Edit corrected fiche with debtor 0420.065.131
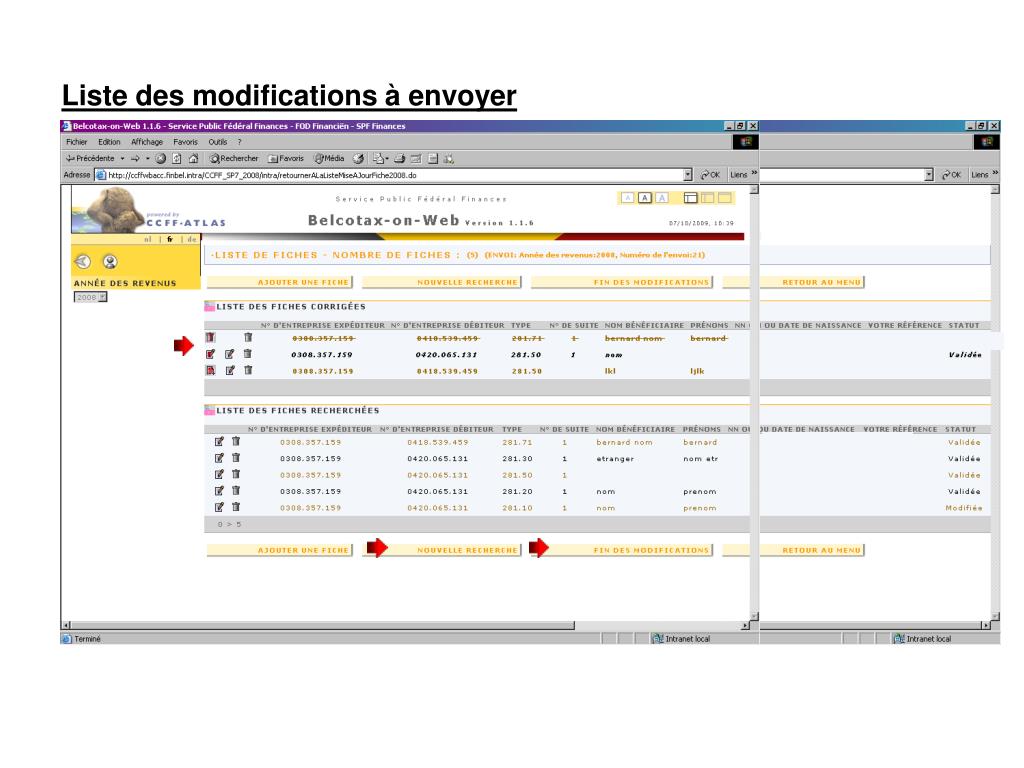Viewport: 1024px width, 768px height. click(x=230, y=354)
